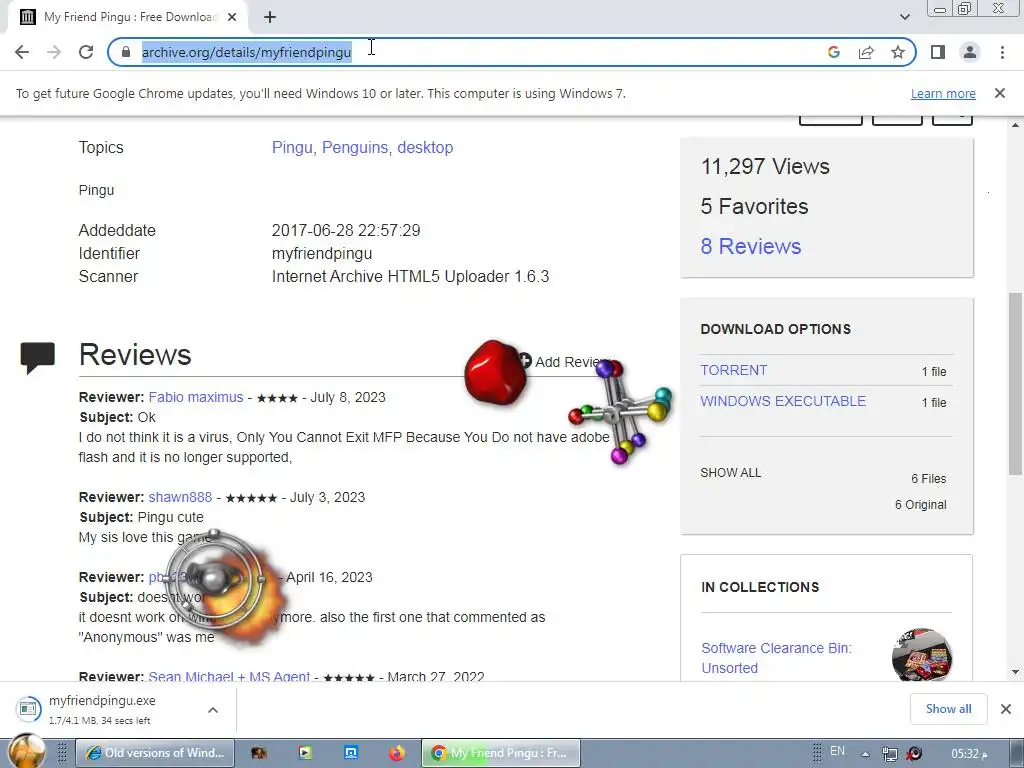Click the page vertical scrollbar thumb
This screenshot has height=768, width=1024.
pyautogui.click(x=1015, y=384)
